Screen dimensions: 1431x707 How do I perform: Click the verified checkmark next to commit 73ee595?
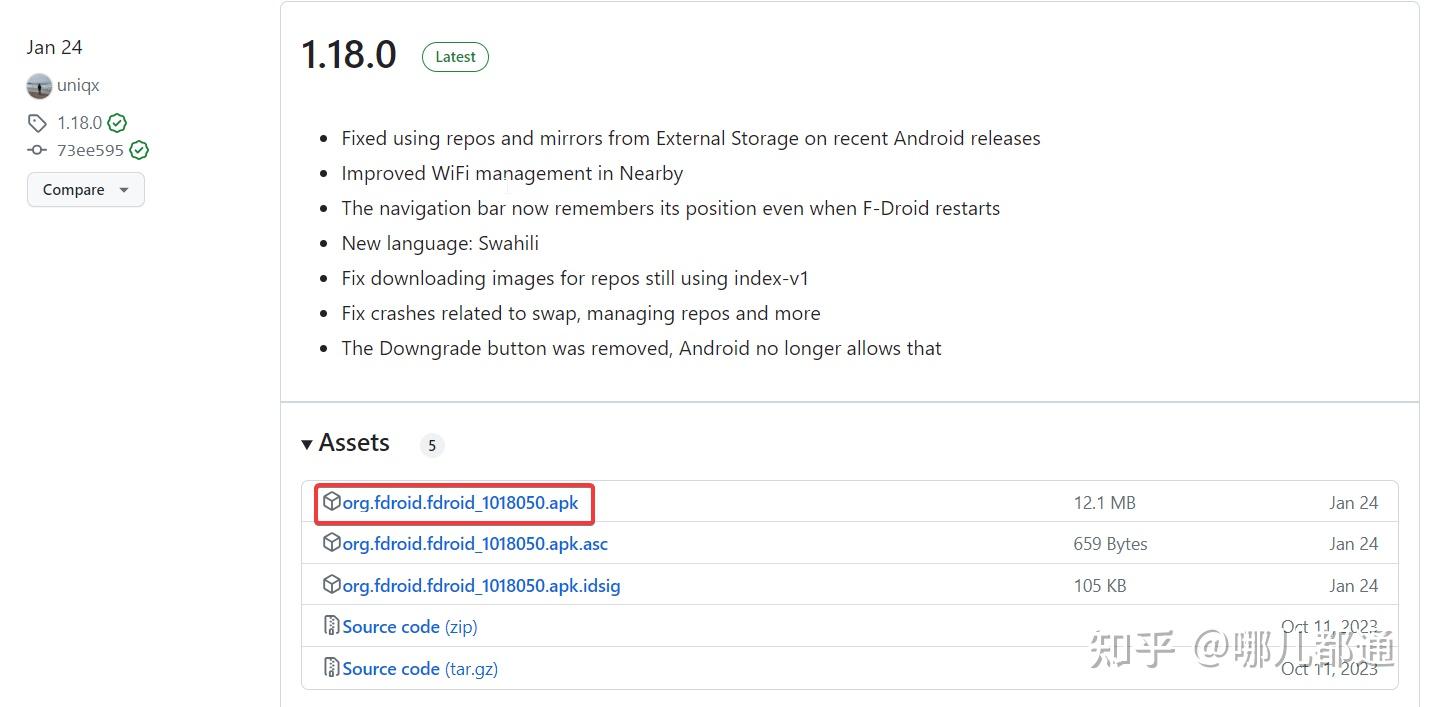139,150
